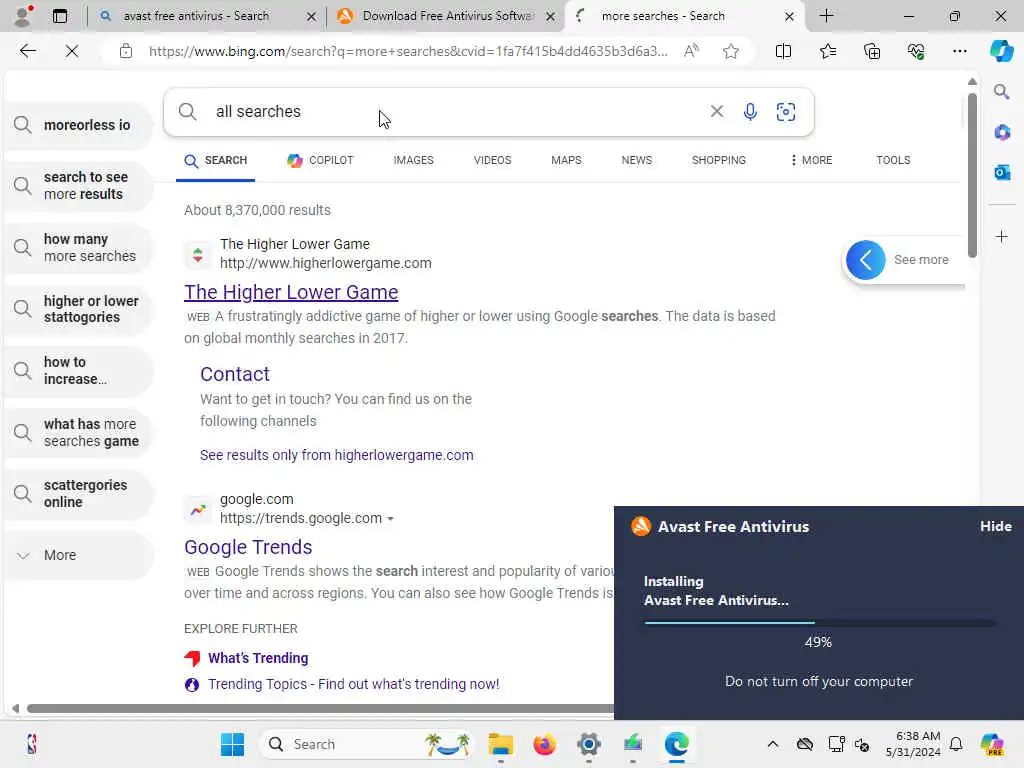The width and height of the screenshot is (1024, 768).
Task: Stop loading the page
Action: click(72, 51)
